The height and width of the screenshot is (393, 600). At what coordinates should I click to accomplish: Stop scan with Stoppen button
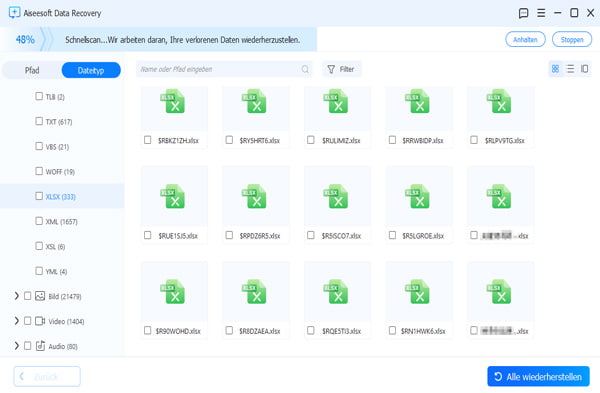coord(572,39)
